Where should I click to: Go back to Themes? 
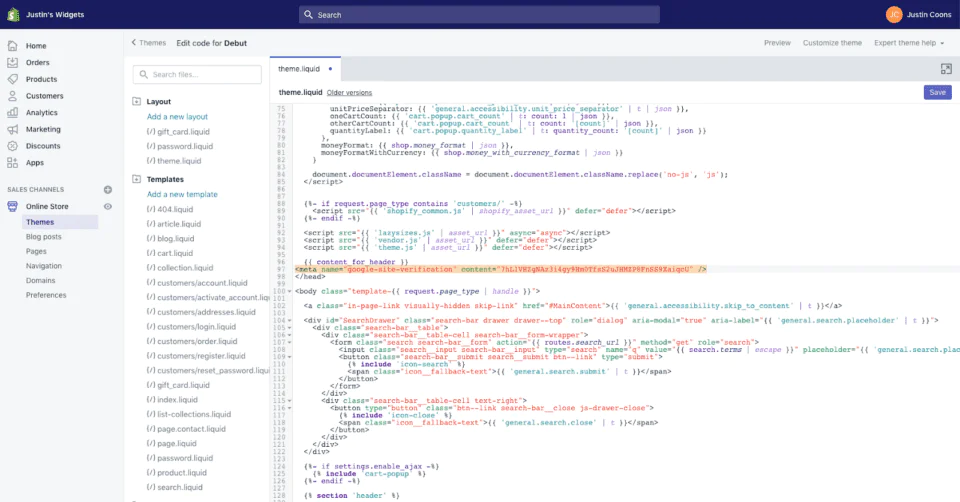(148, 43)
